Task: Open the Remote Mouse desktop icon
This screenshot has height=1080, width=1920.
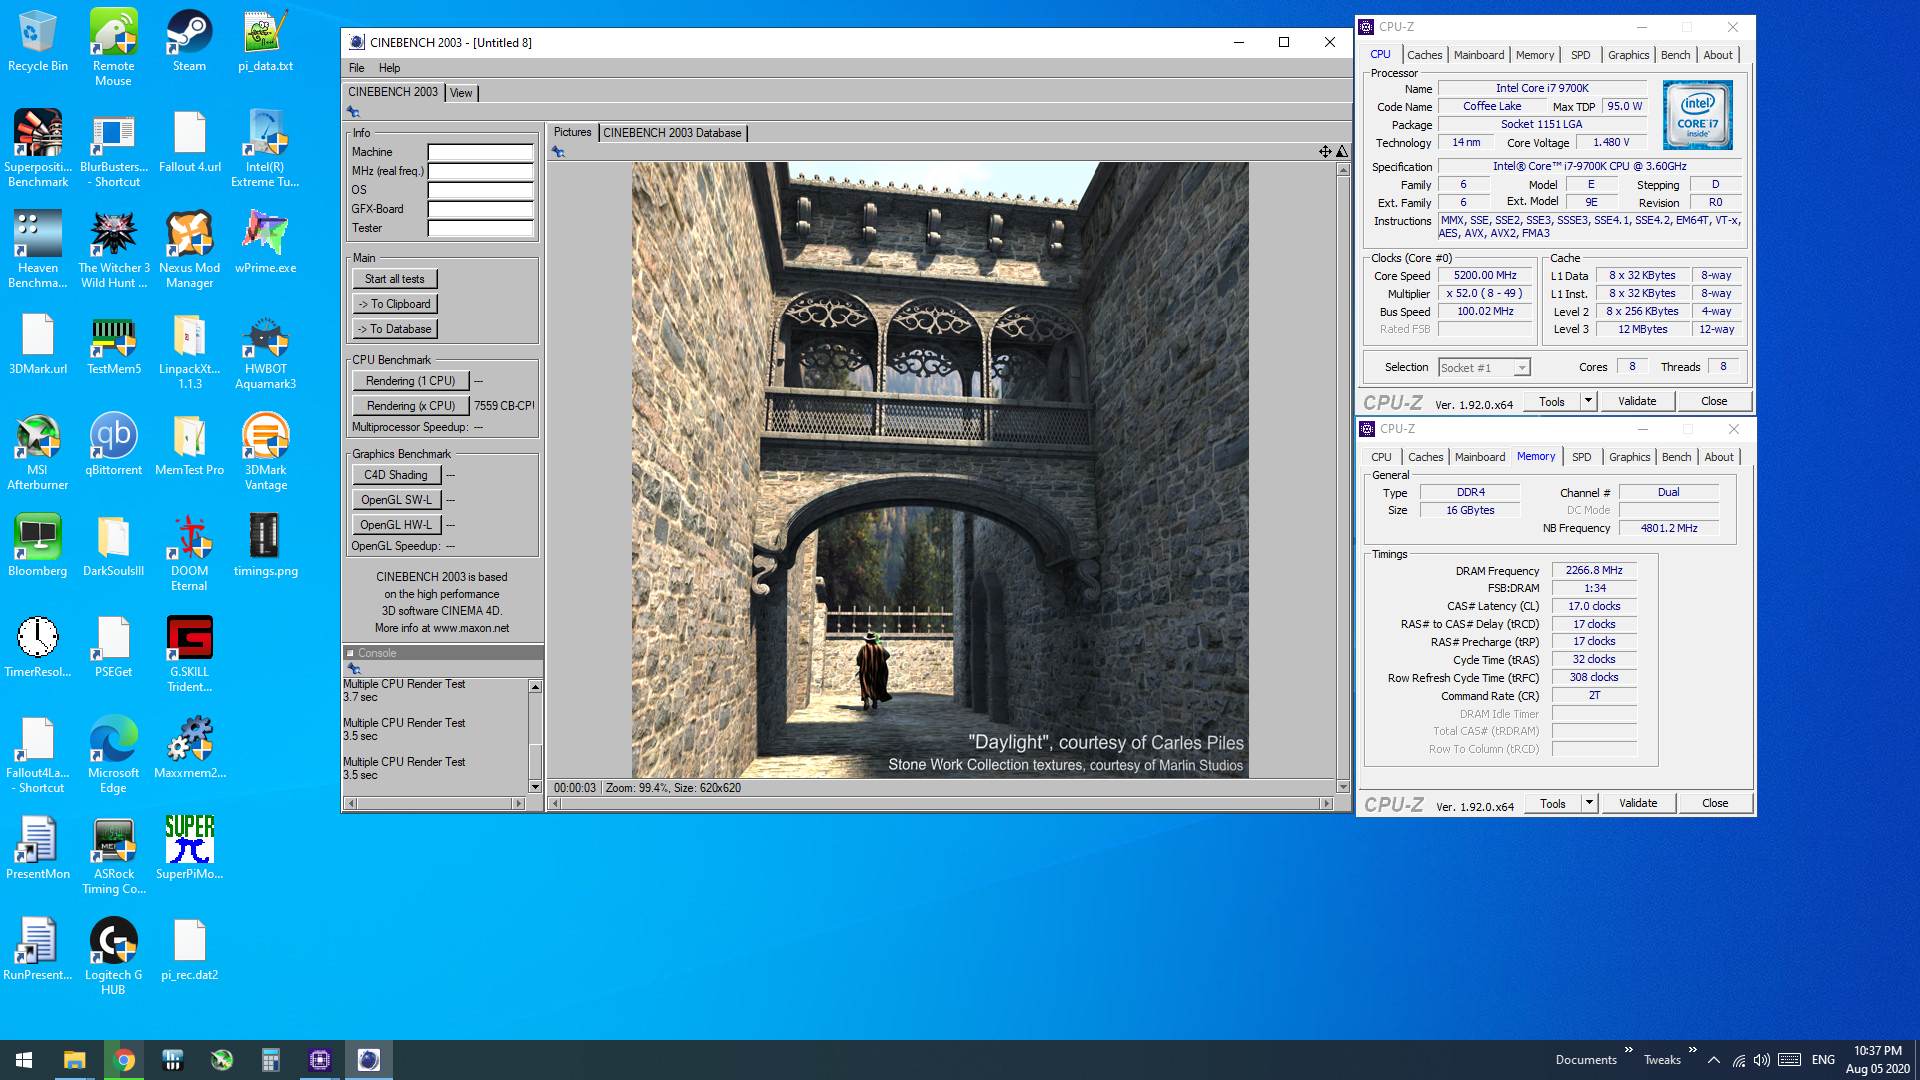Action: click(113, 48)
